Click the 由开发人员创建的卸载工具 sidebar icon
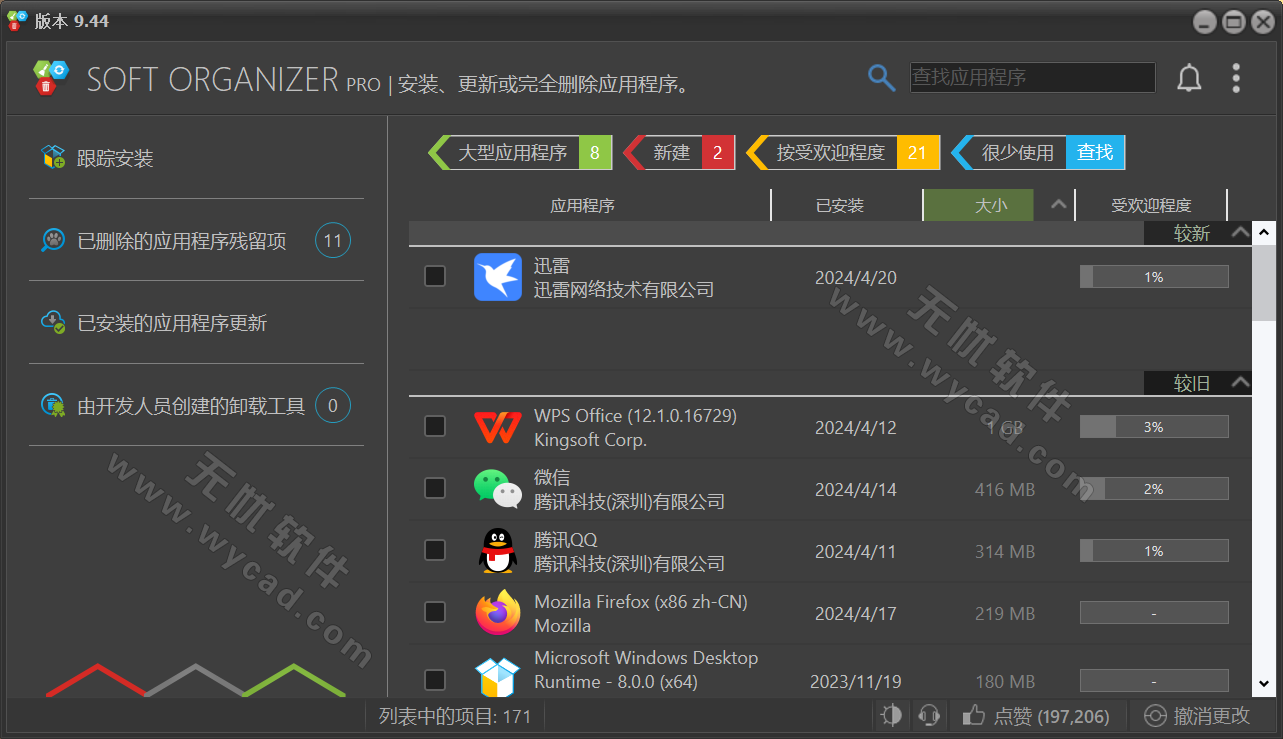 (53, 405)
